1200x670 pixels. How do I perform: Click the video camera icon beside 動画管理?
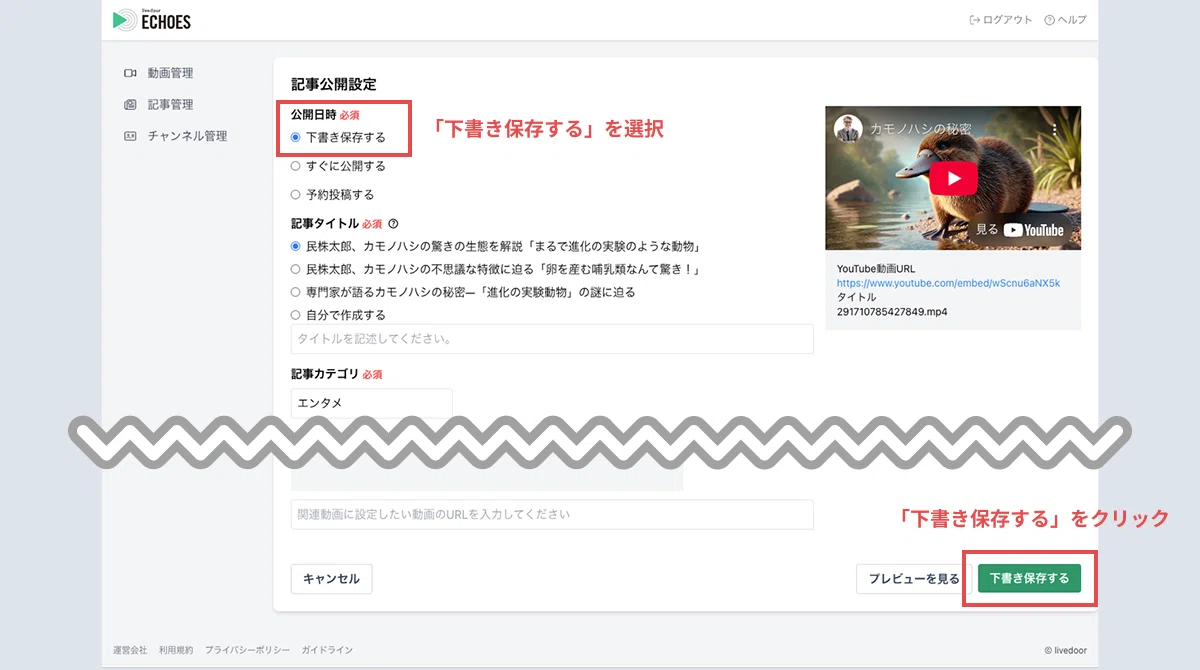click(x=130, y=73)
